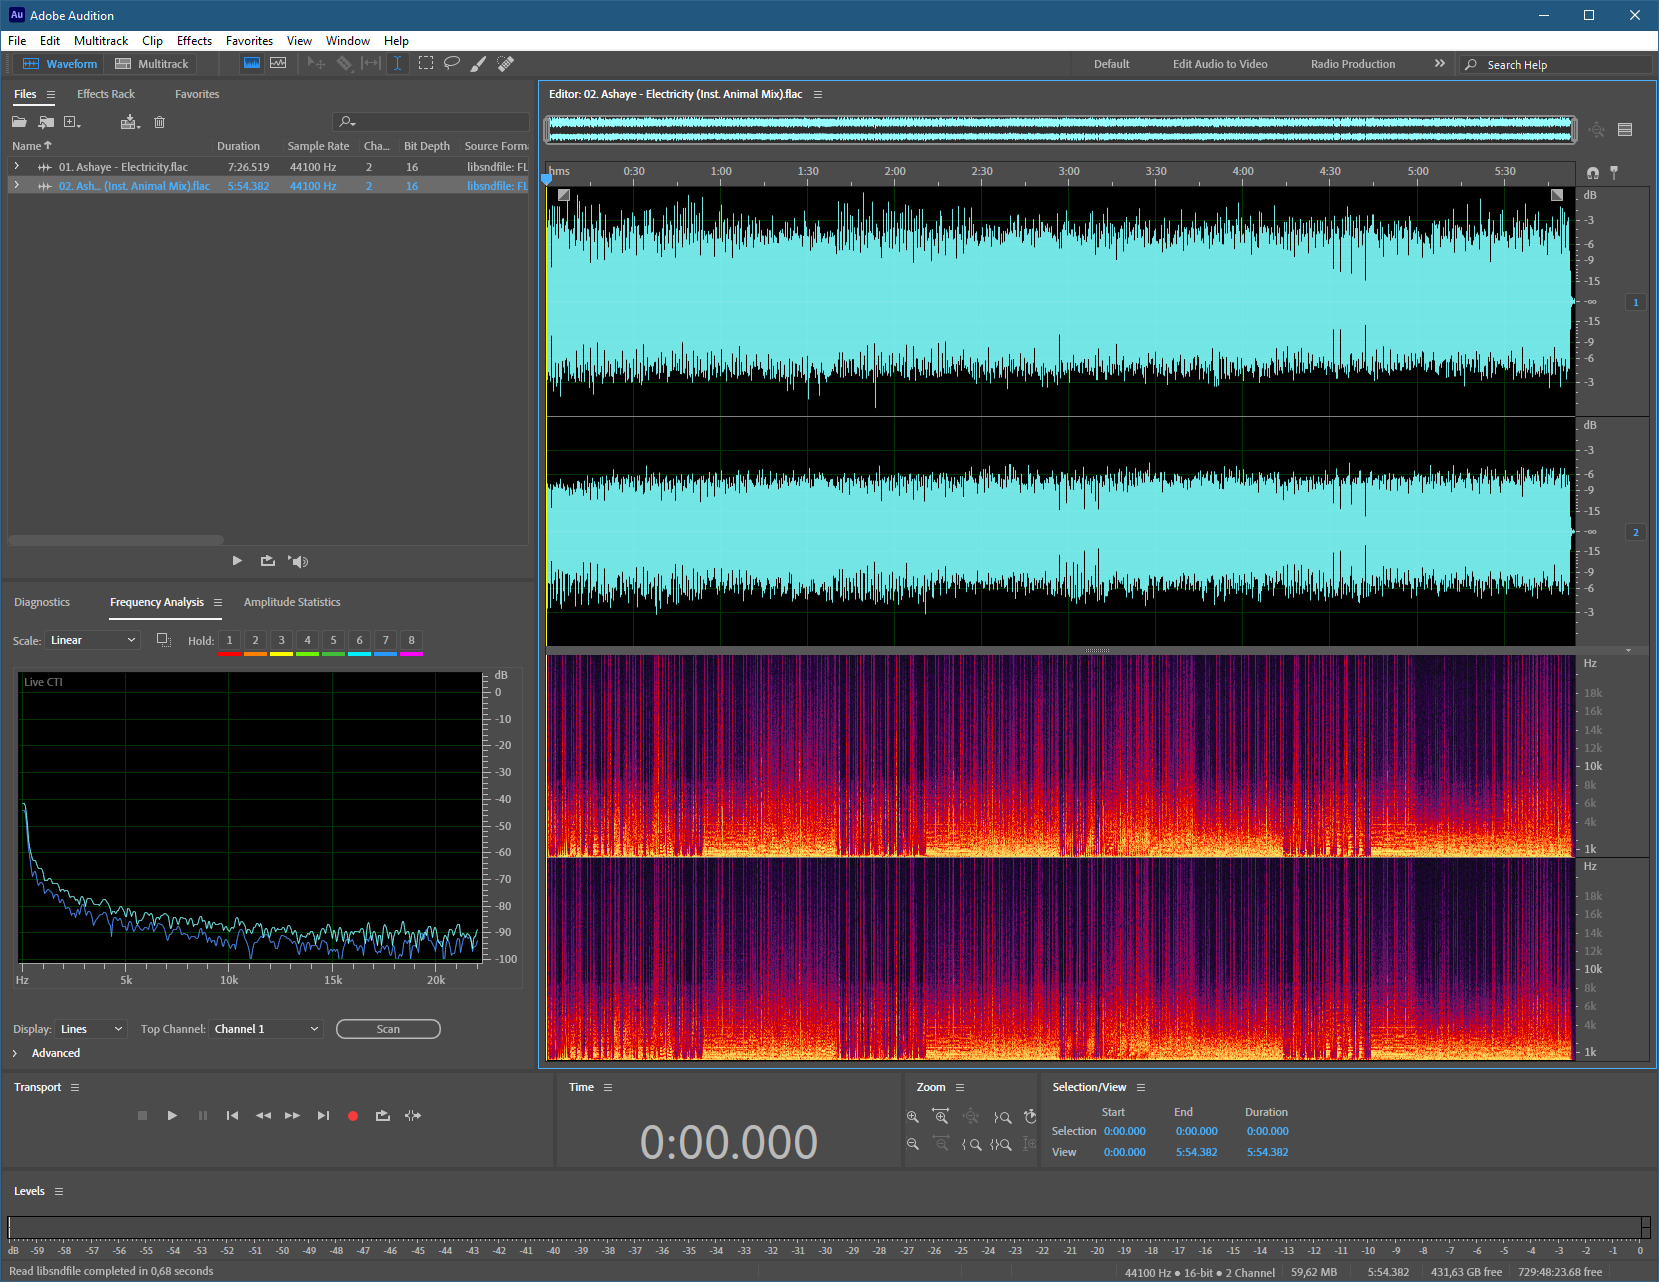Click the cyan Hold 6 color bar
This screenshot has height=1282, width=1659.
coord(359,654)
